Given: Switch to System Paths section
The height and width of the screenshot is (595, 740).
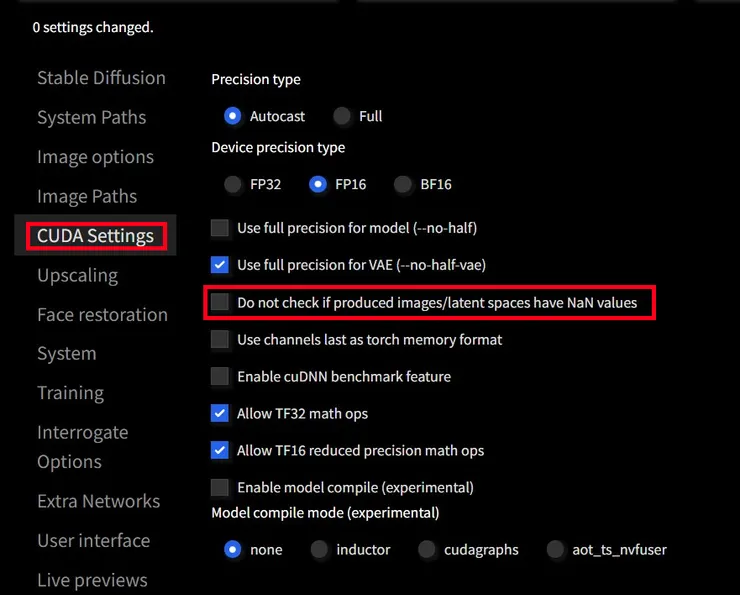Looking at the screenshot, I should click(x=91, y=117).
